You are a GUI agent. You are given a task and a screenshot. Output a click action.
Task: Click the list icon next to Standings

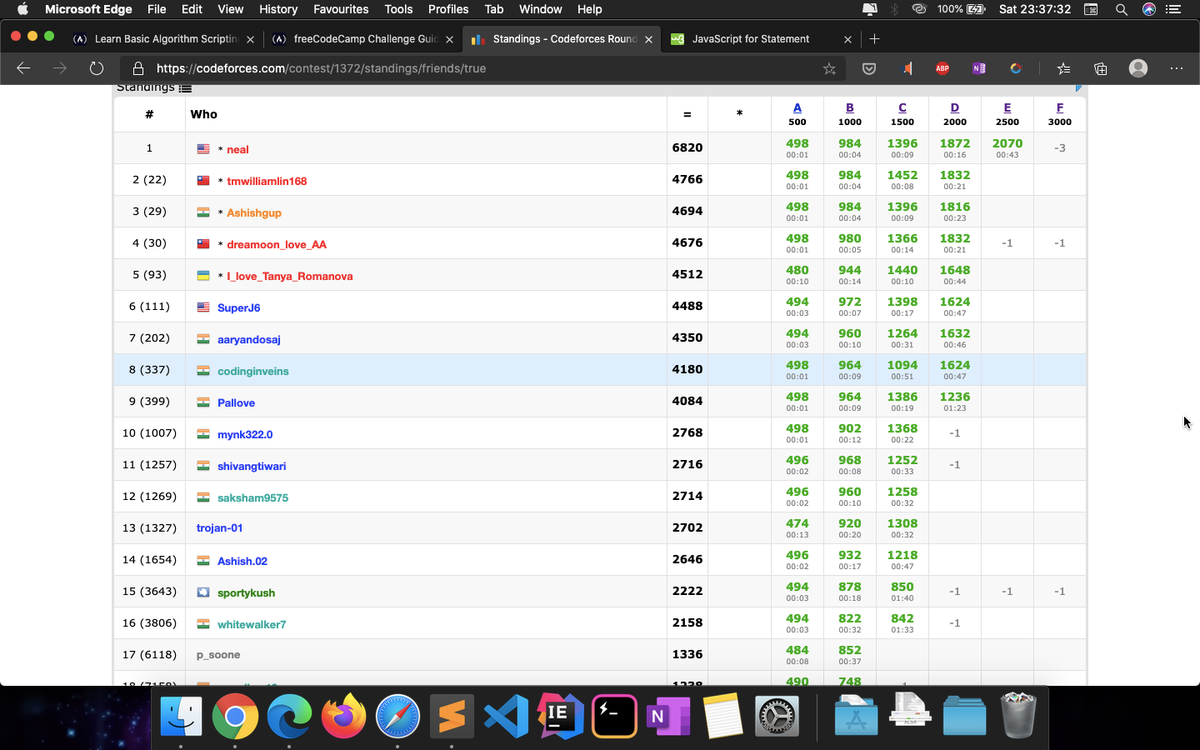(185, 88)
